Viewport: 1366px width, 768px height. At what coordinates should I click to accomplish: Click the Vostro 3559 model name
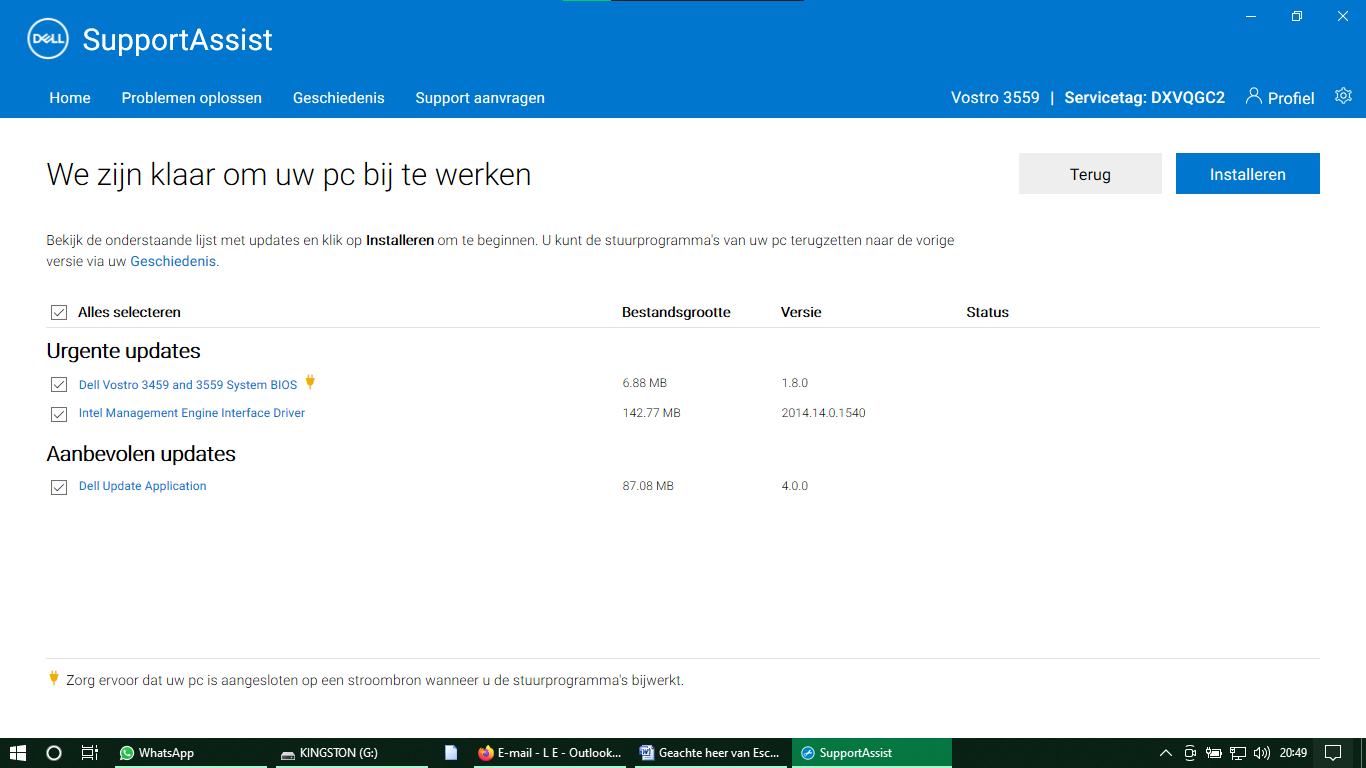pos(995,98)
